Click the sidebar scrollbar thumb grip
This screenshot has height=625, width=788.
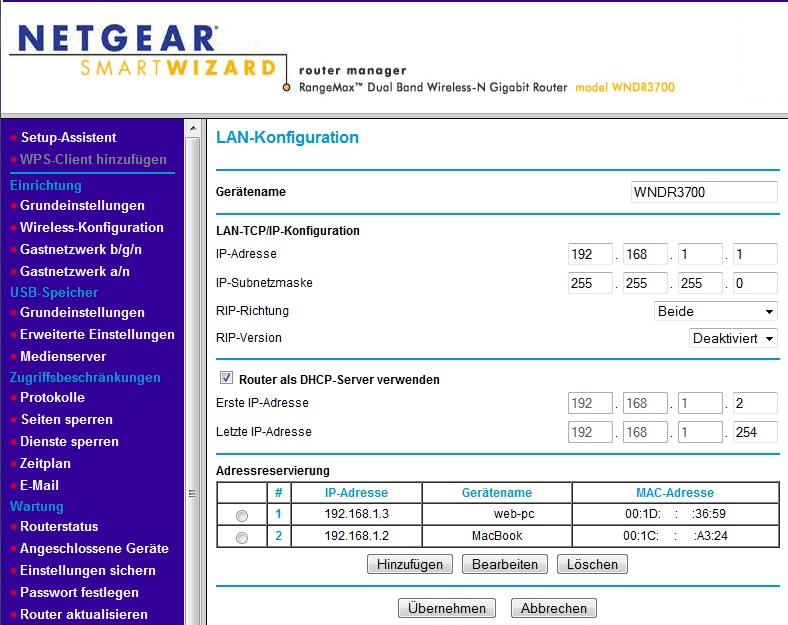(192, 493)
